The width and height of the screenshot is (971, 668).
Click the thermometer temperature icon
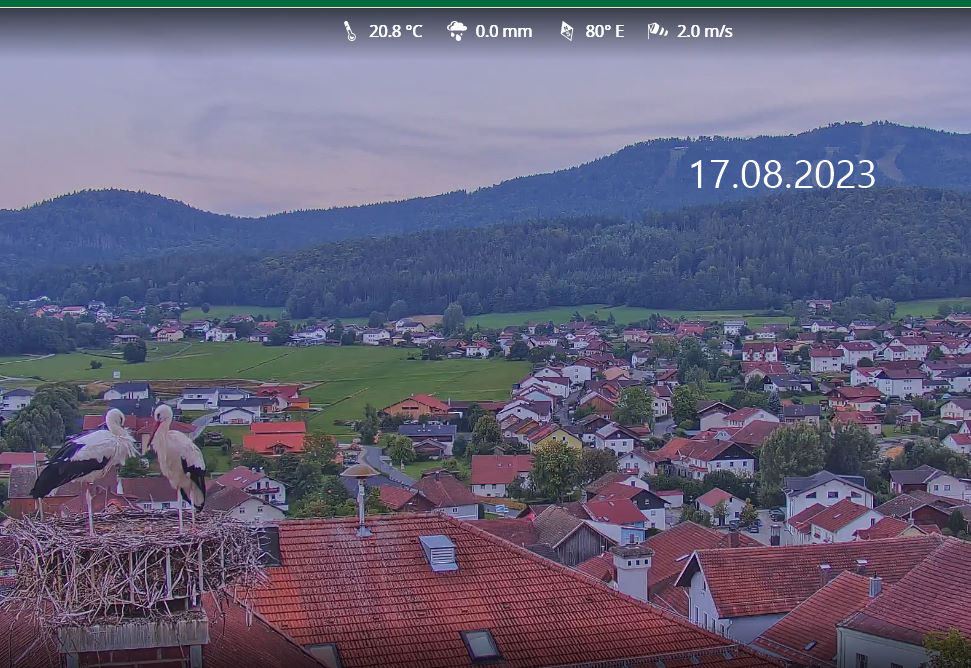(350, 31)
